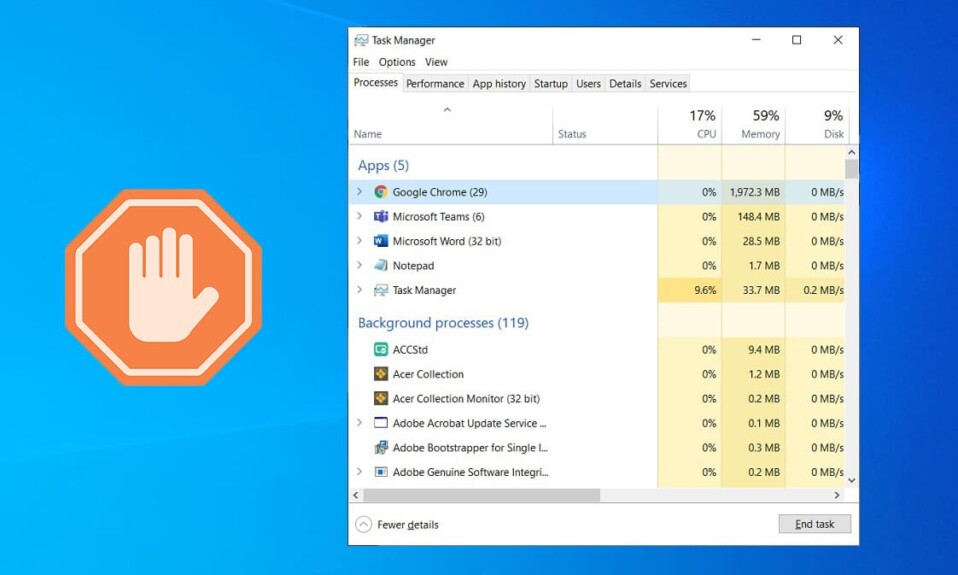Click the End task button
This screenshot has width=958, height=575.
tap(814, 524)
